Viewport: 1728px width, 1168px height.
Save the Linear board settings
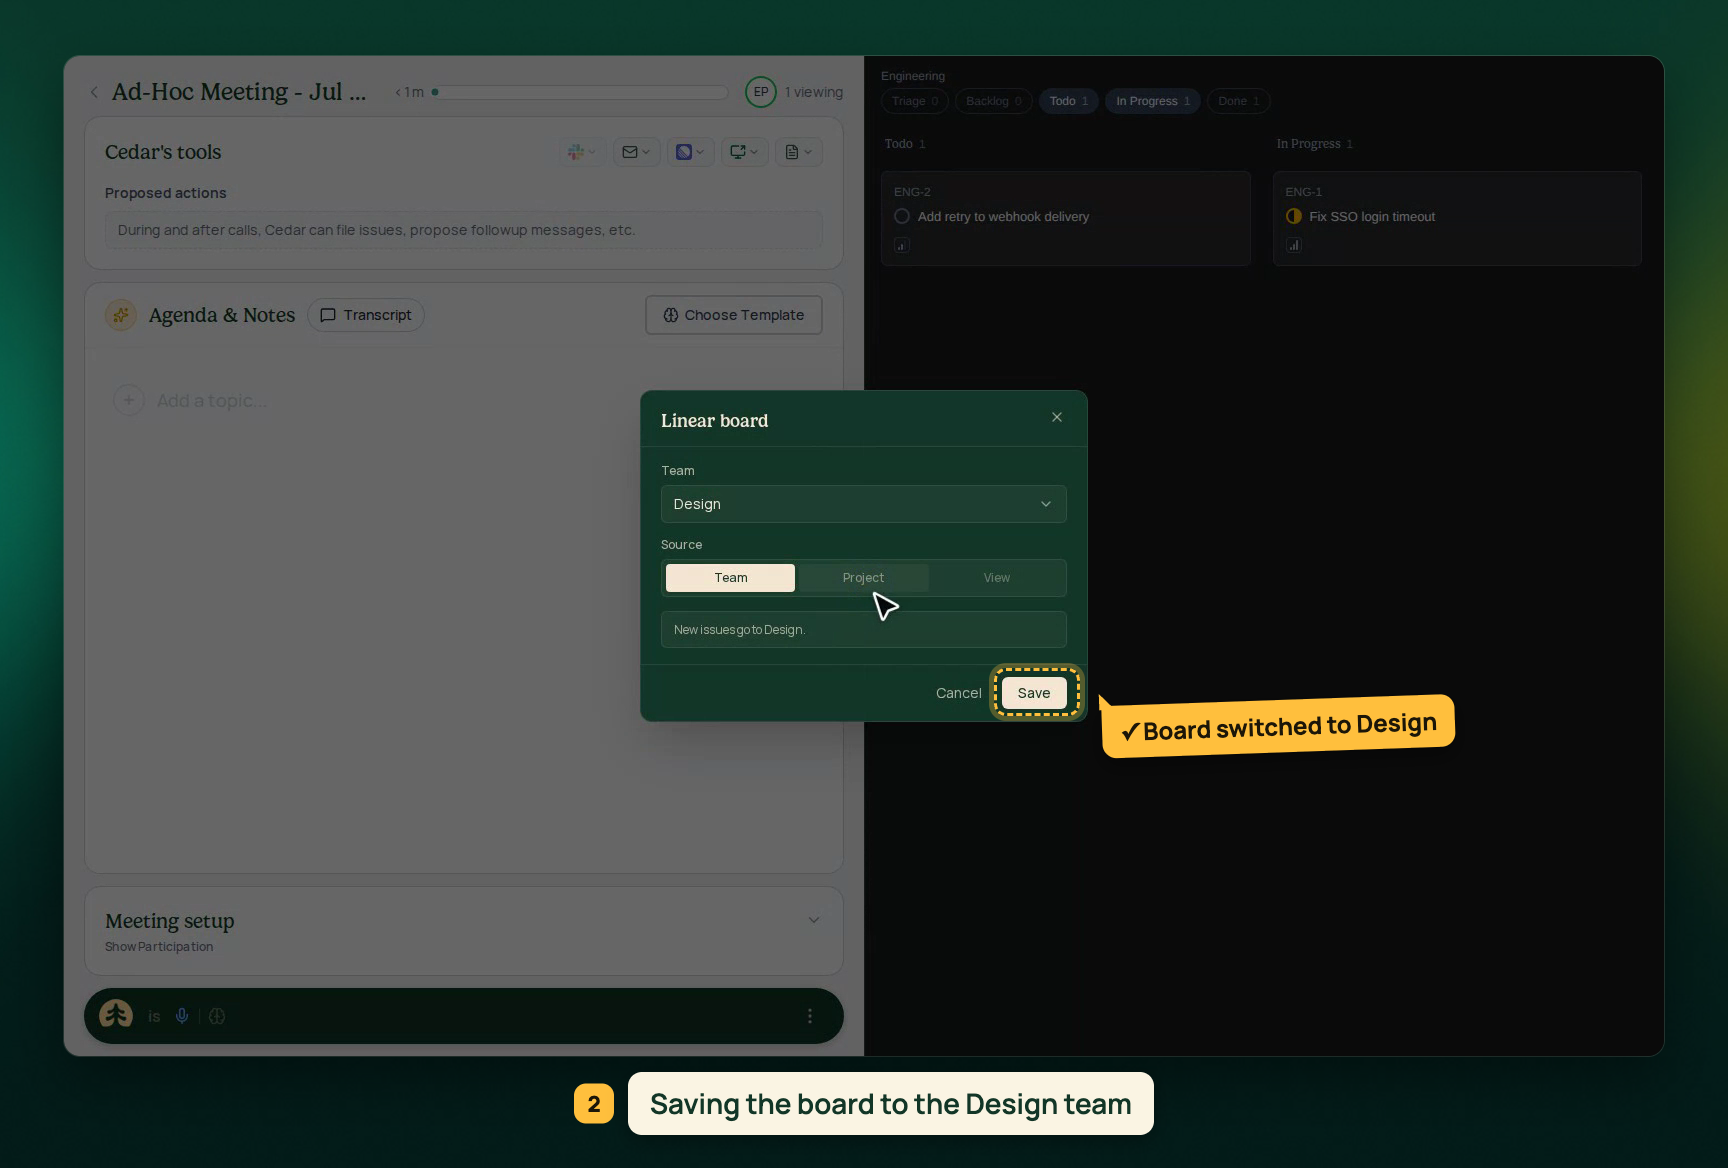point(1034,693)
